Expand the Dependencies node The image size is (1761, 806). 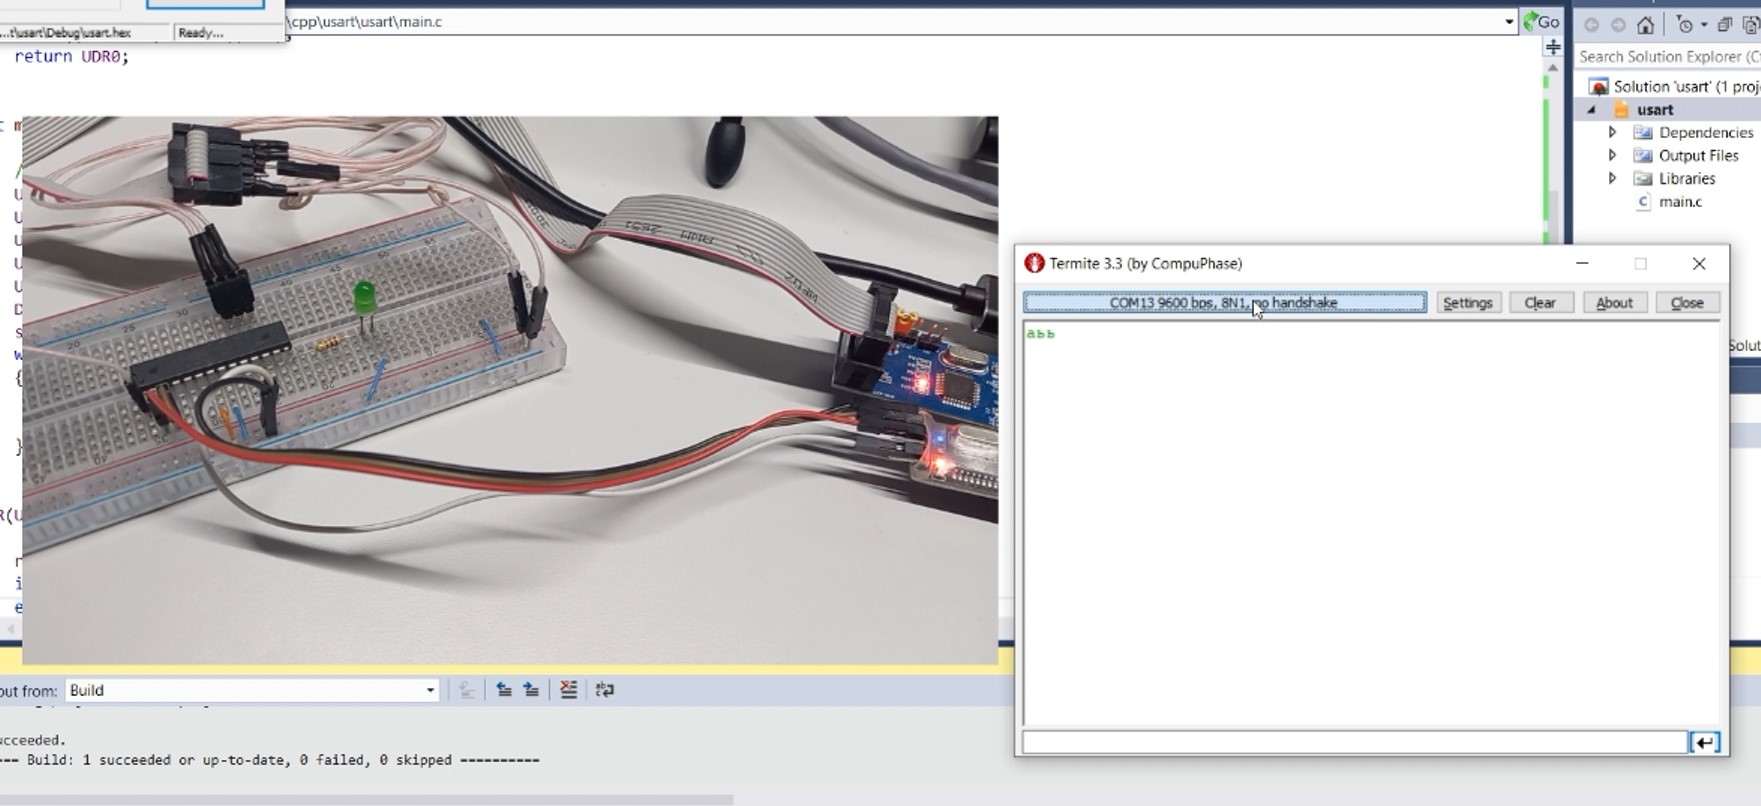click(1612, 132)
